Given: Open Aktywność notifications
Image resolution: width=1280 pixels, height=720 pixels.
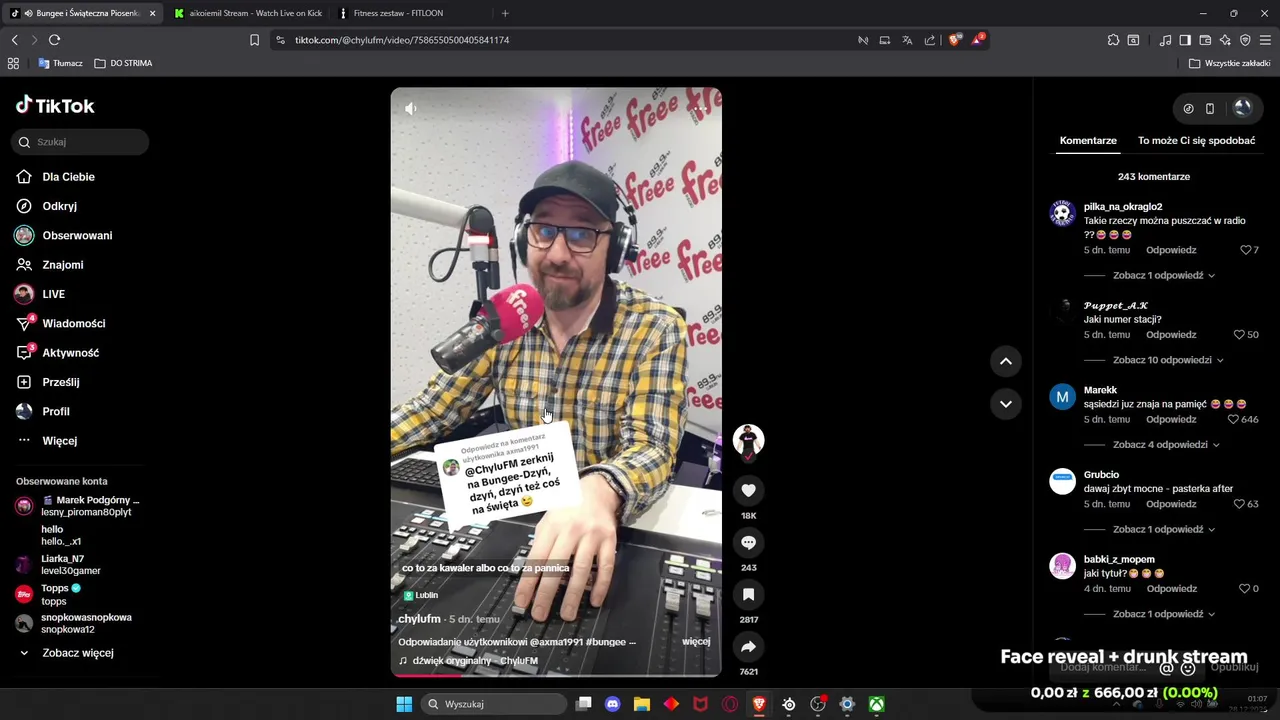Looking at the screenshot, I should coord(70,353).
